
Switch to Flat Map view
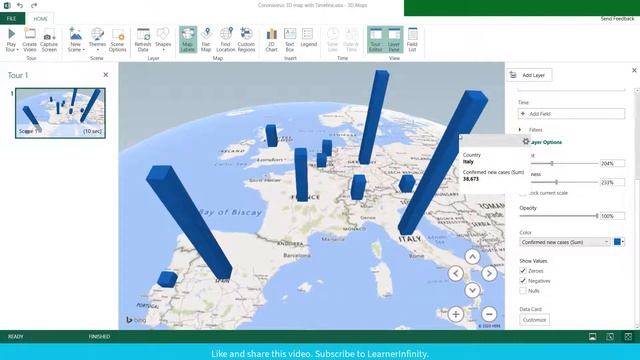point(206,40)
